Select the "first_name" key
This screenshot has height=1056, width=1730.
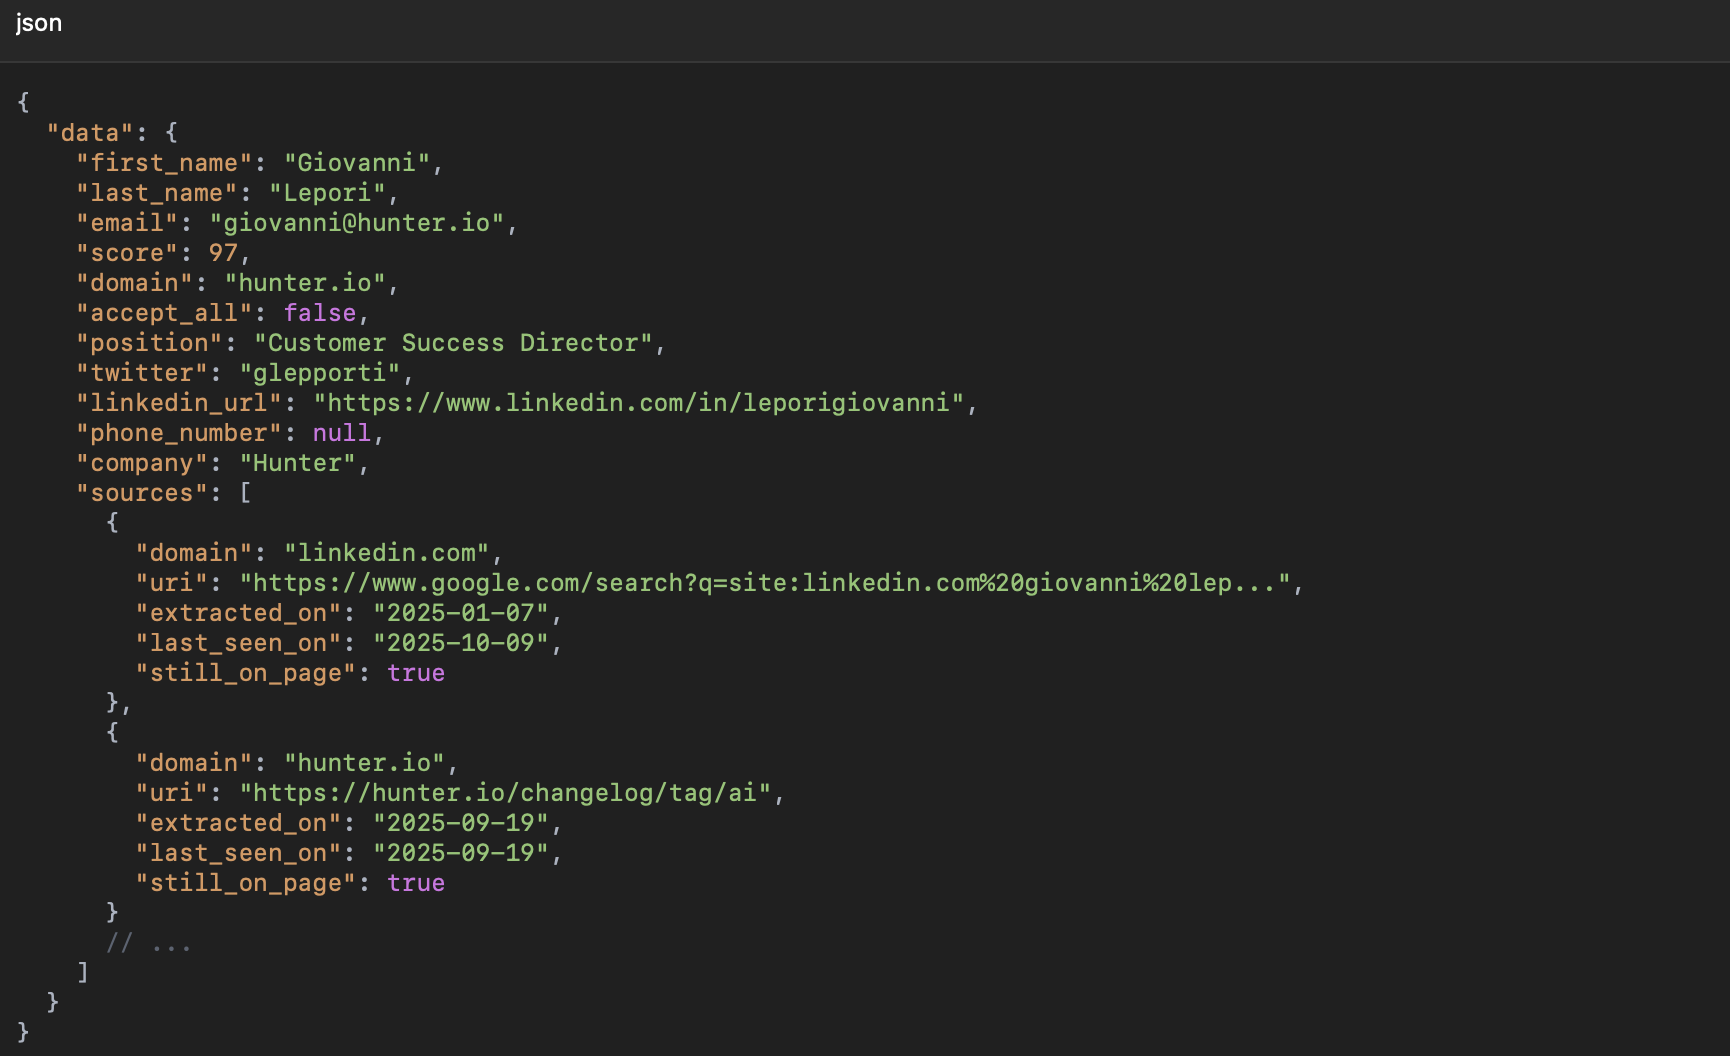coord(164,163)
